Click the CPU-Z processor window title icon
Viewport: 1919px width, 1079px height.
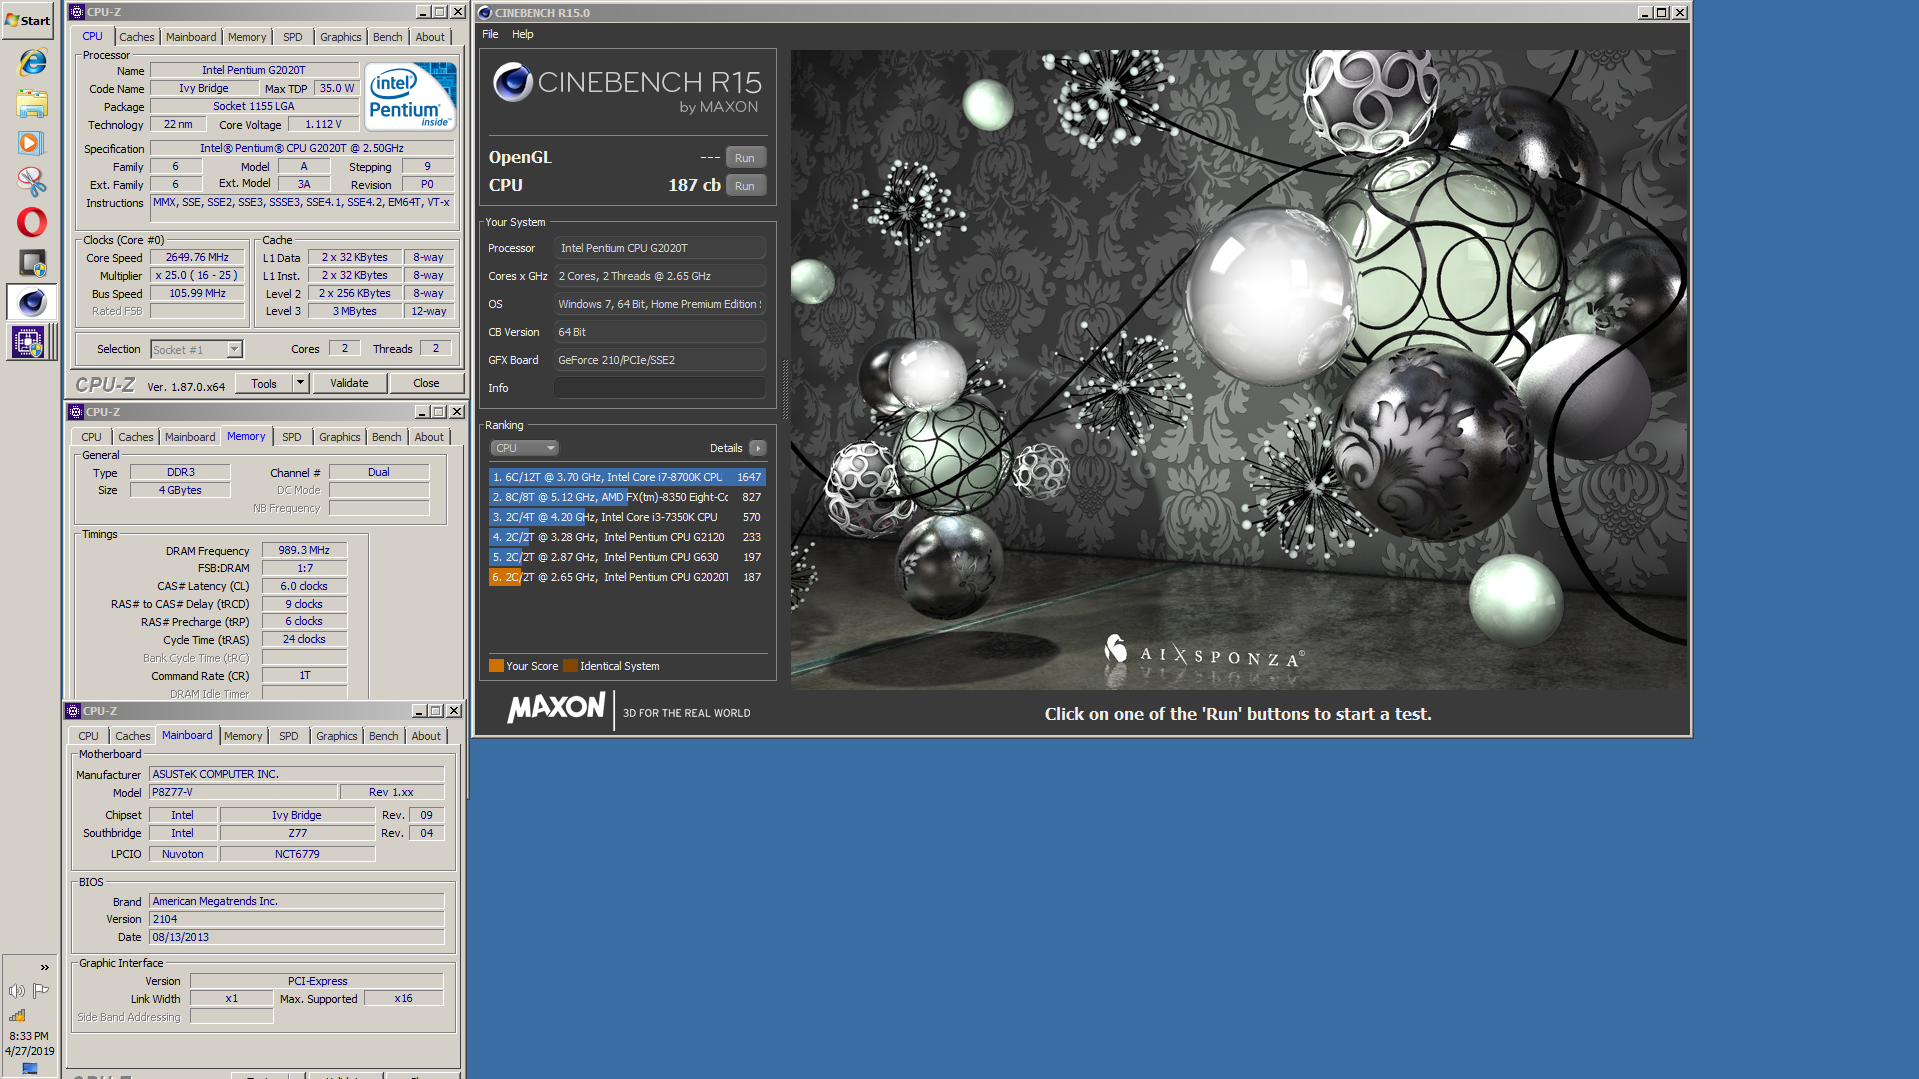pyautogui.click(x=77, y=12)
